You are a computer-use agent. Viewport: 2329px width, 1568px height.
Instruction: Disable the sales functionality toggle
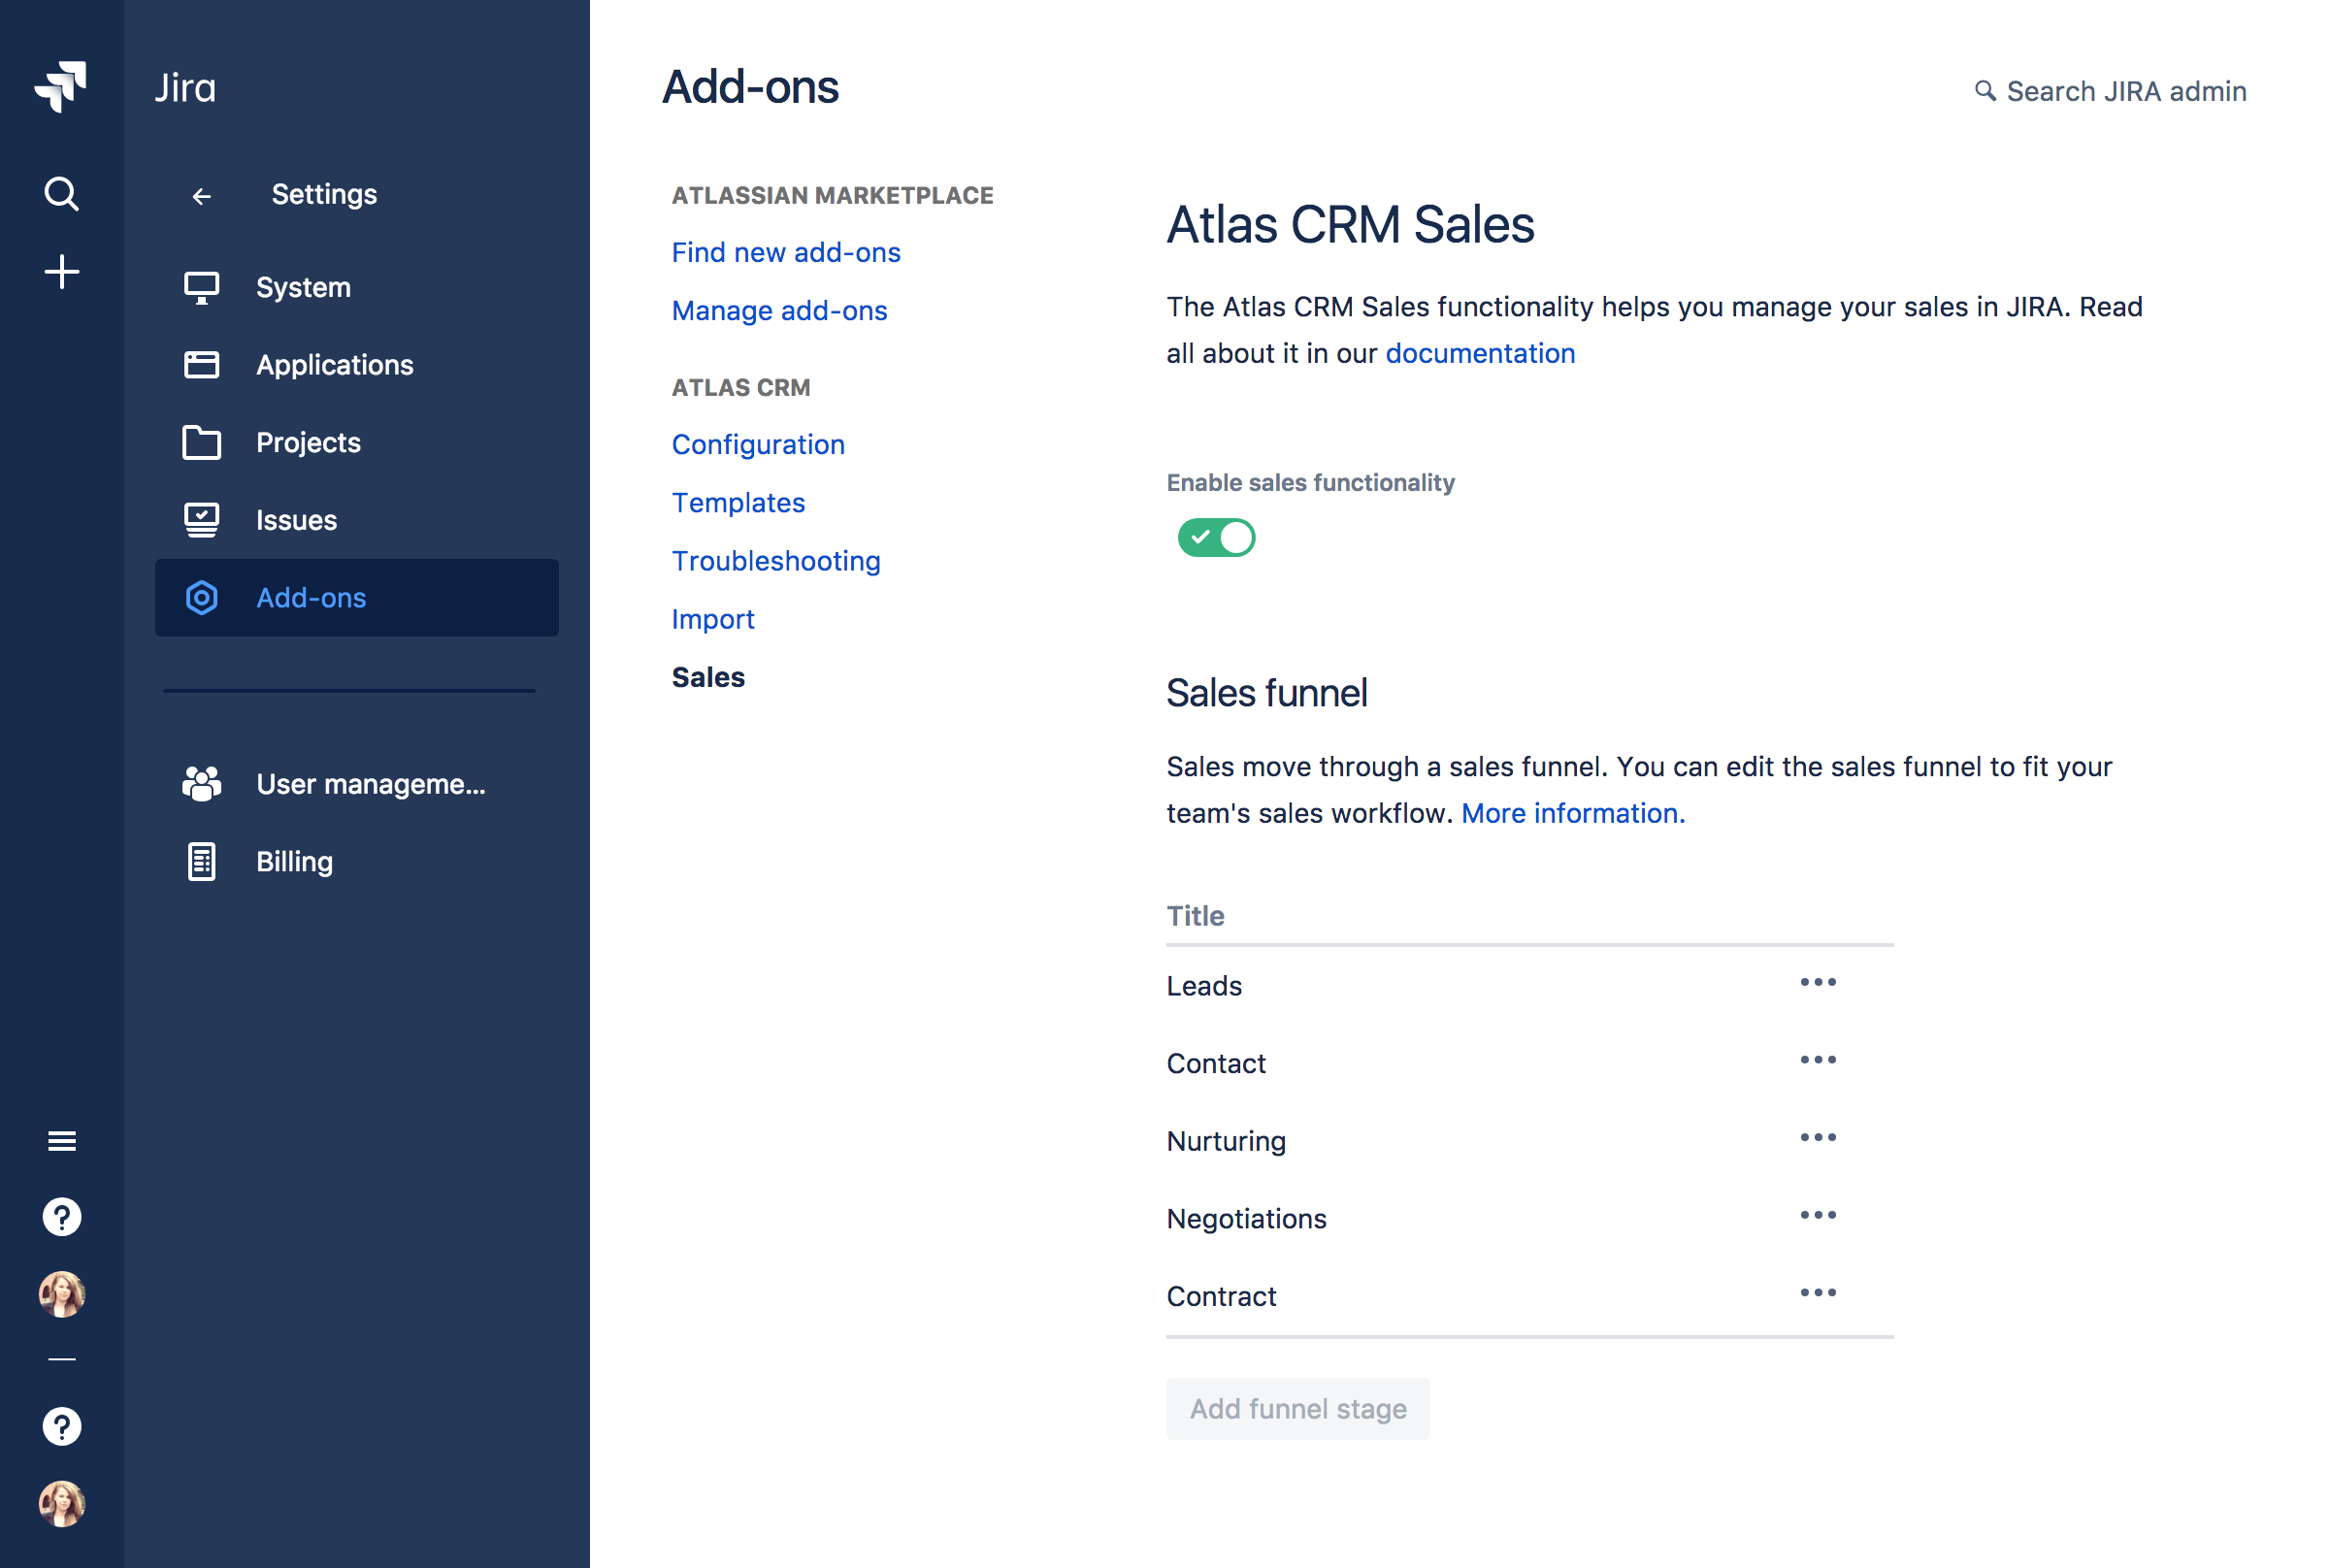click(x=1216, y=538)
